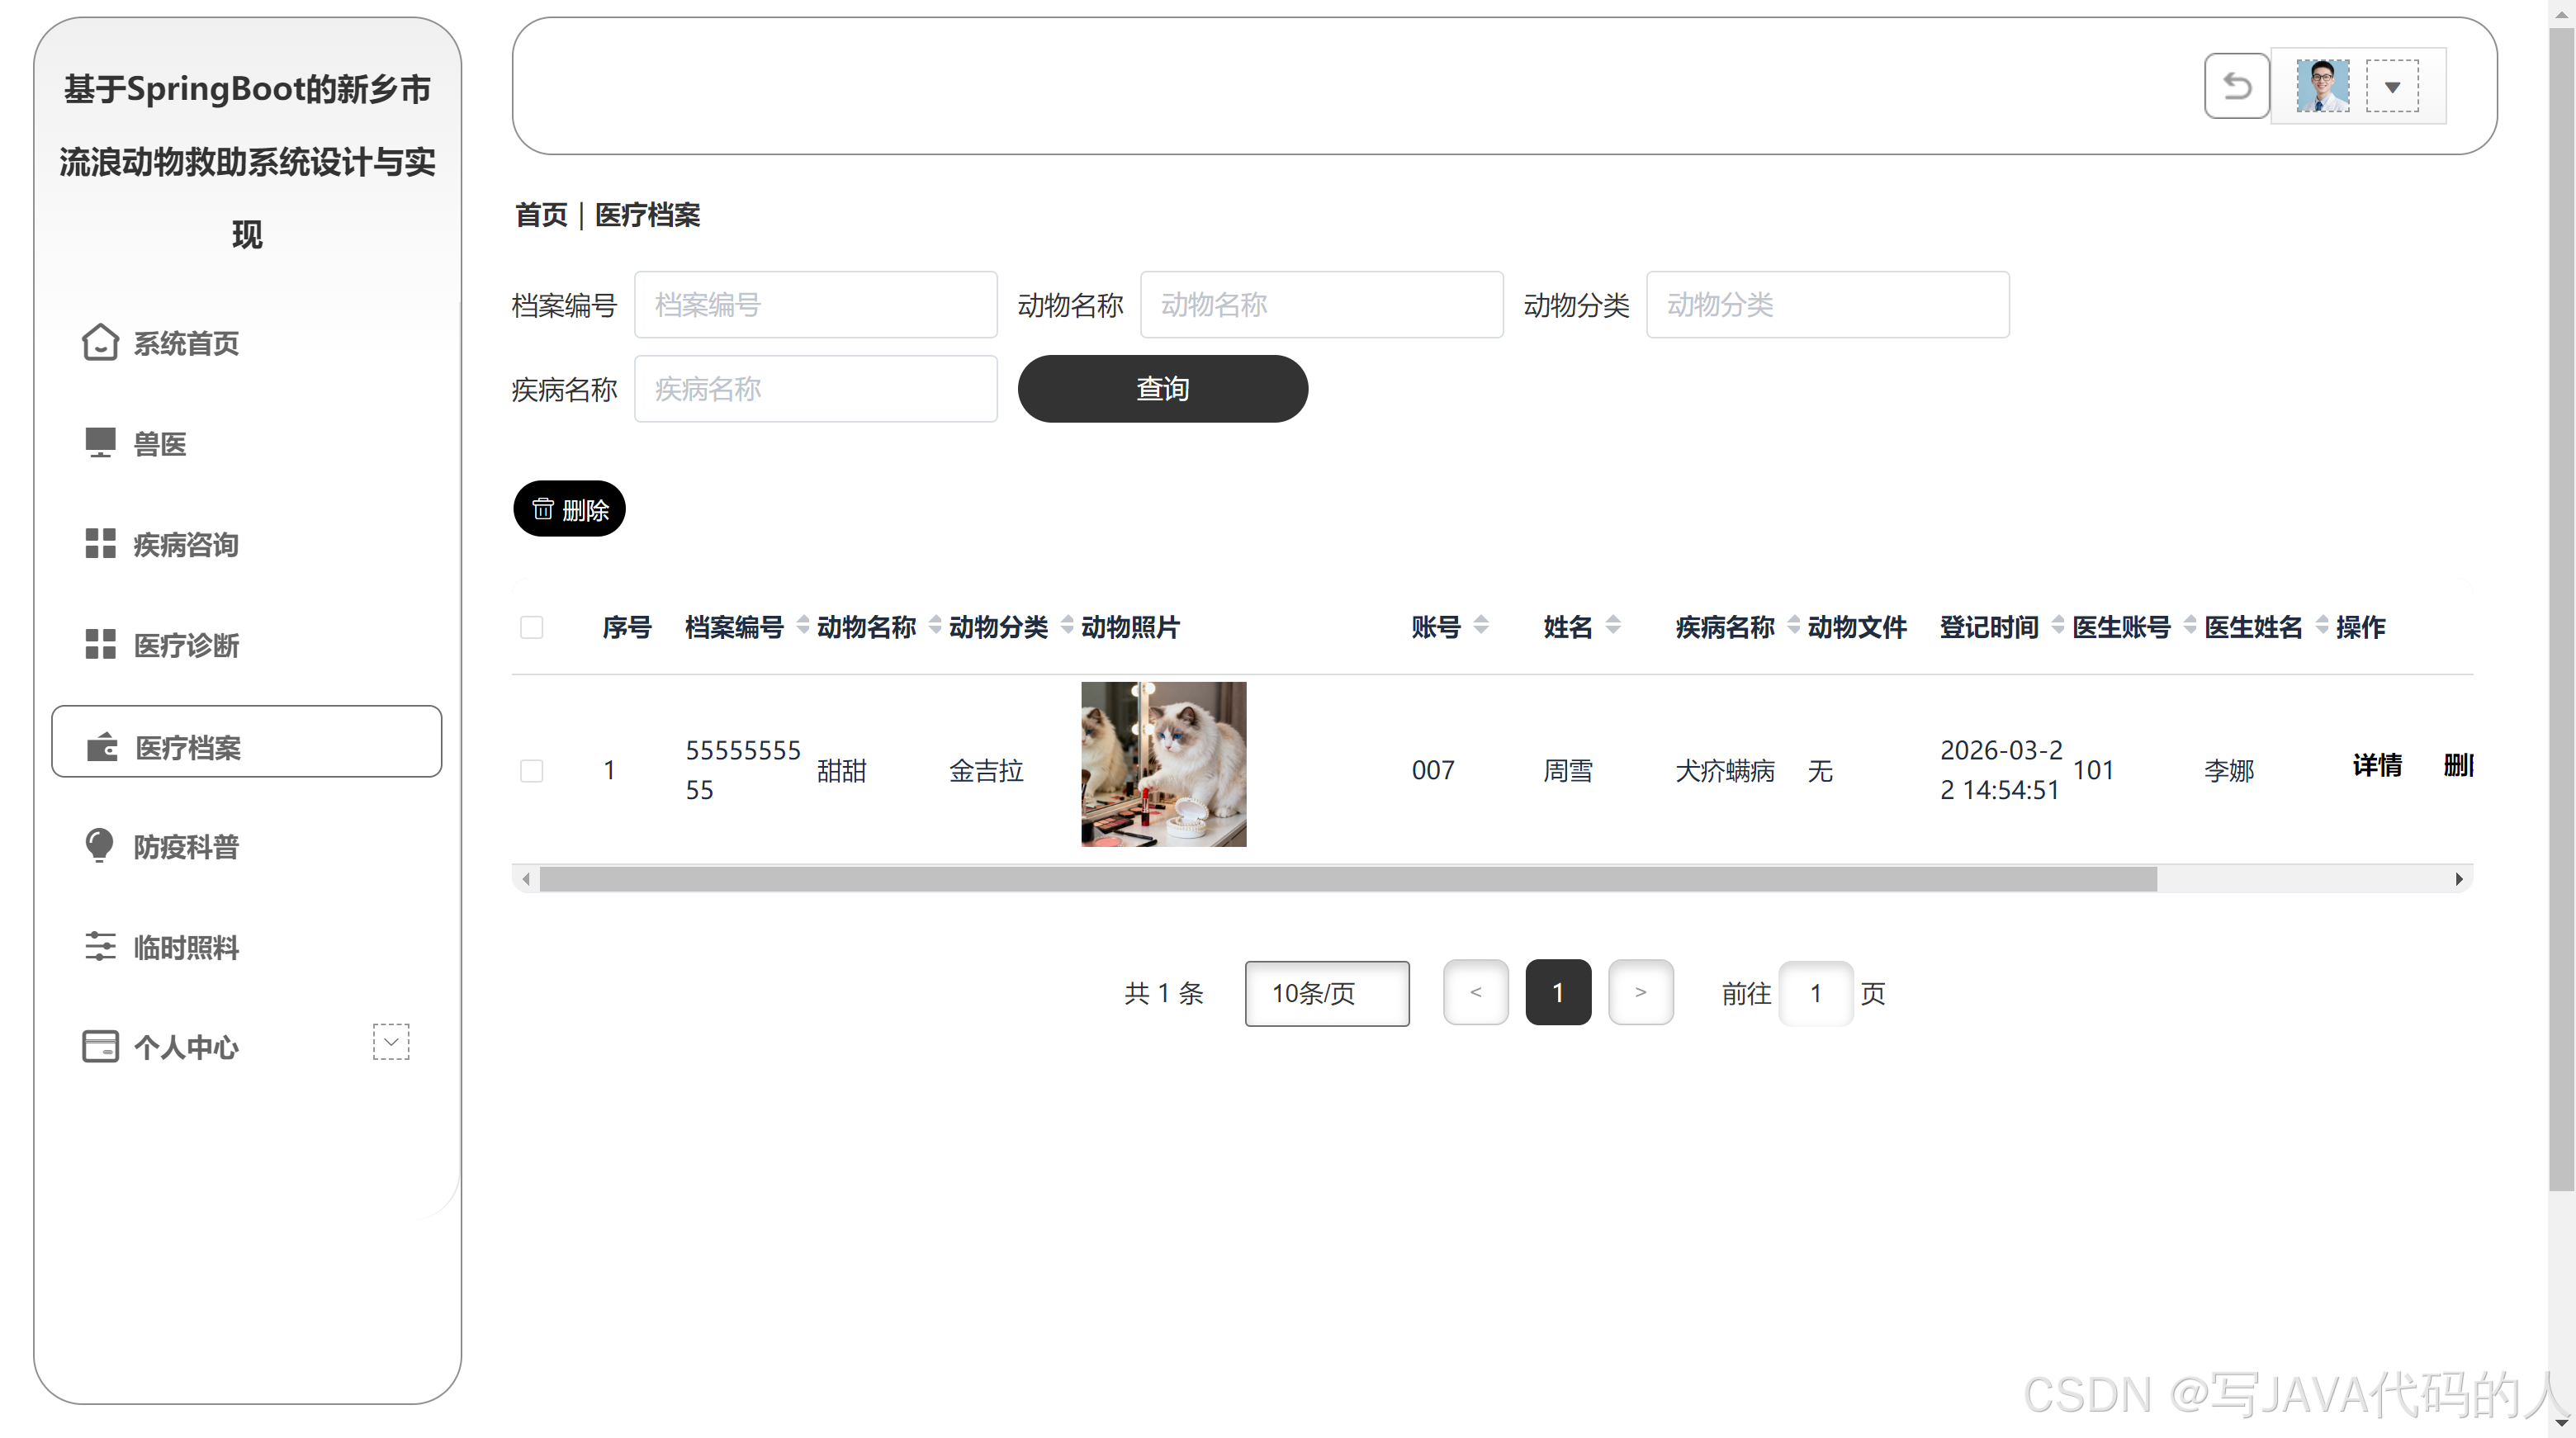Open 医疗诊断 menu item
This screenshot has width=2576, height=1438.
point(246,645)
